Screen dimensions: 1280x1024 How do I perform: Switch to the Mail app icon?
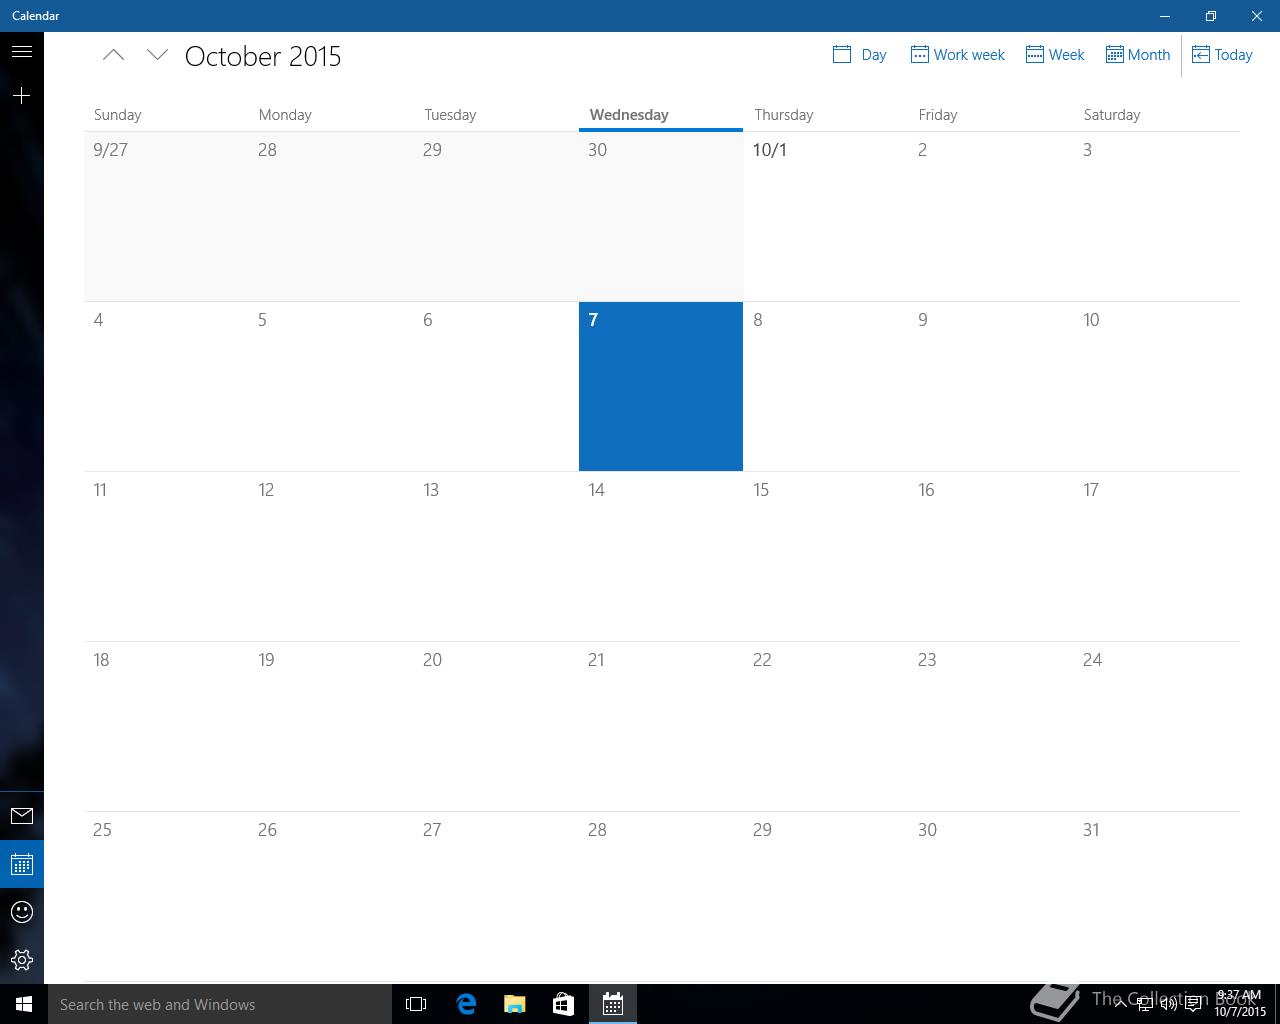22,816
